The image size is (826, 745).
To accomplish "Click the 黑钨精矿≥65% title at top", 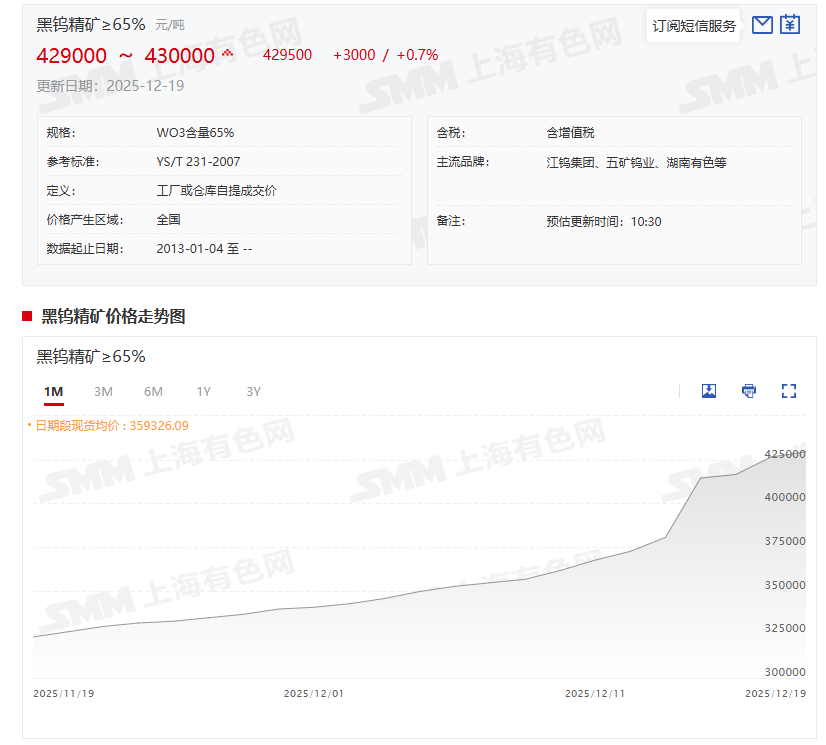I will coord(91,24).
